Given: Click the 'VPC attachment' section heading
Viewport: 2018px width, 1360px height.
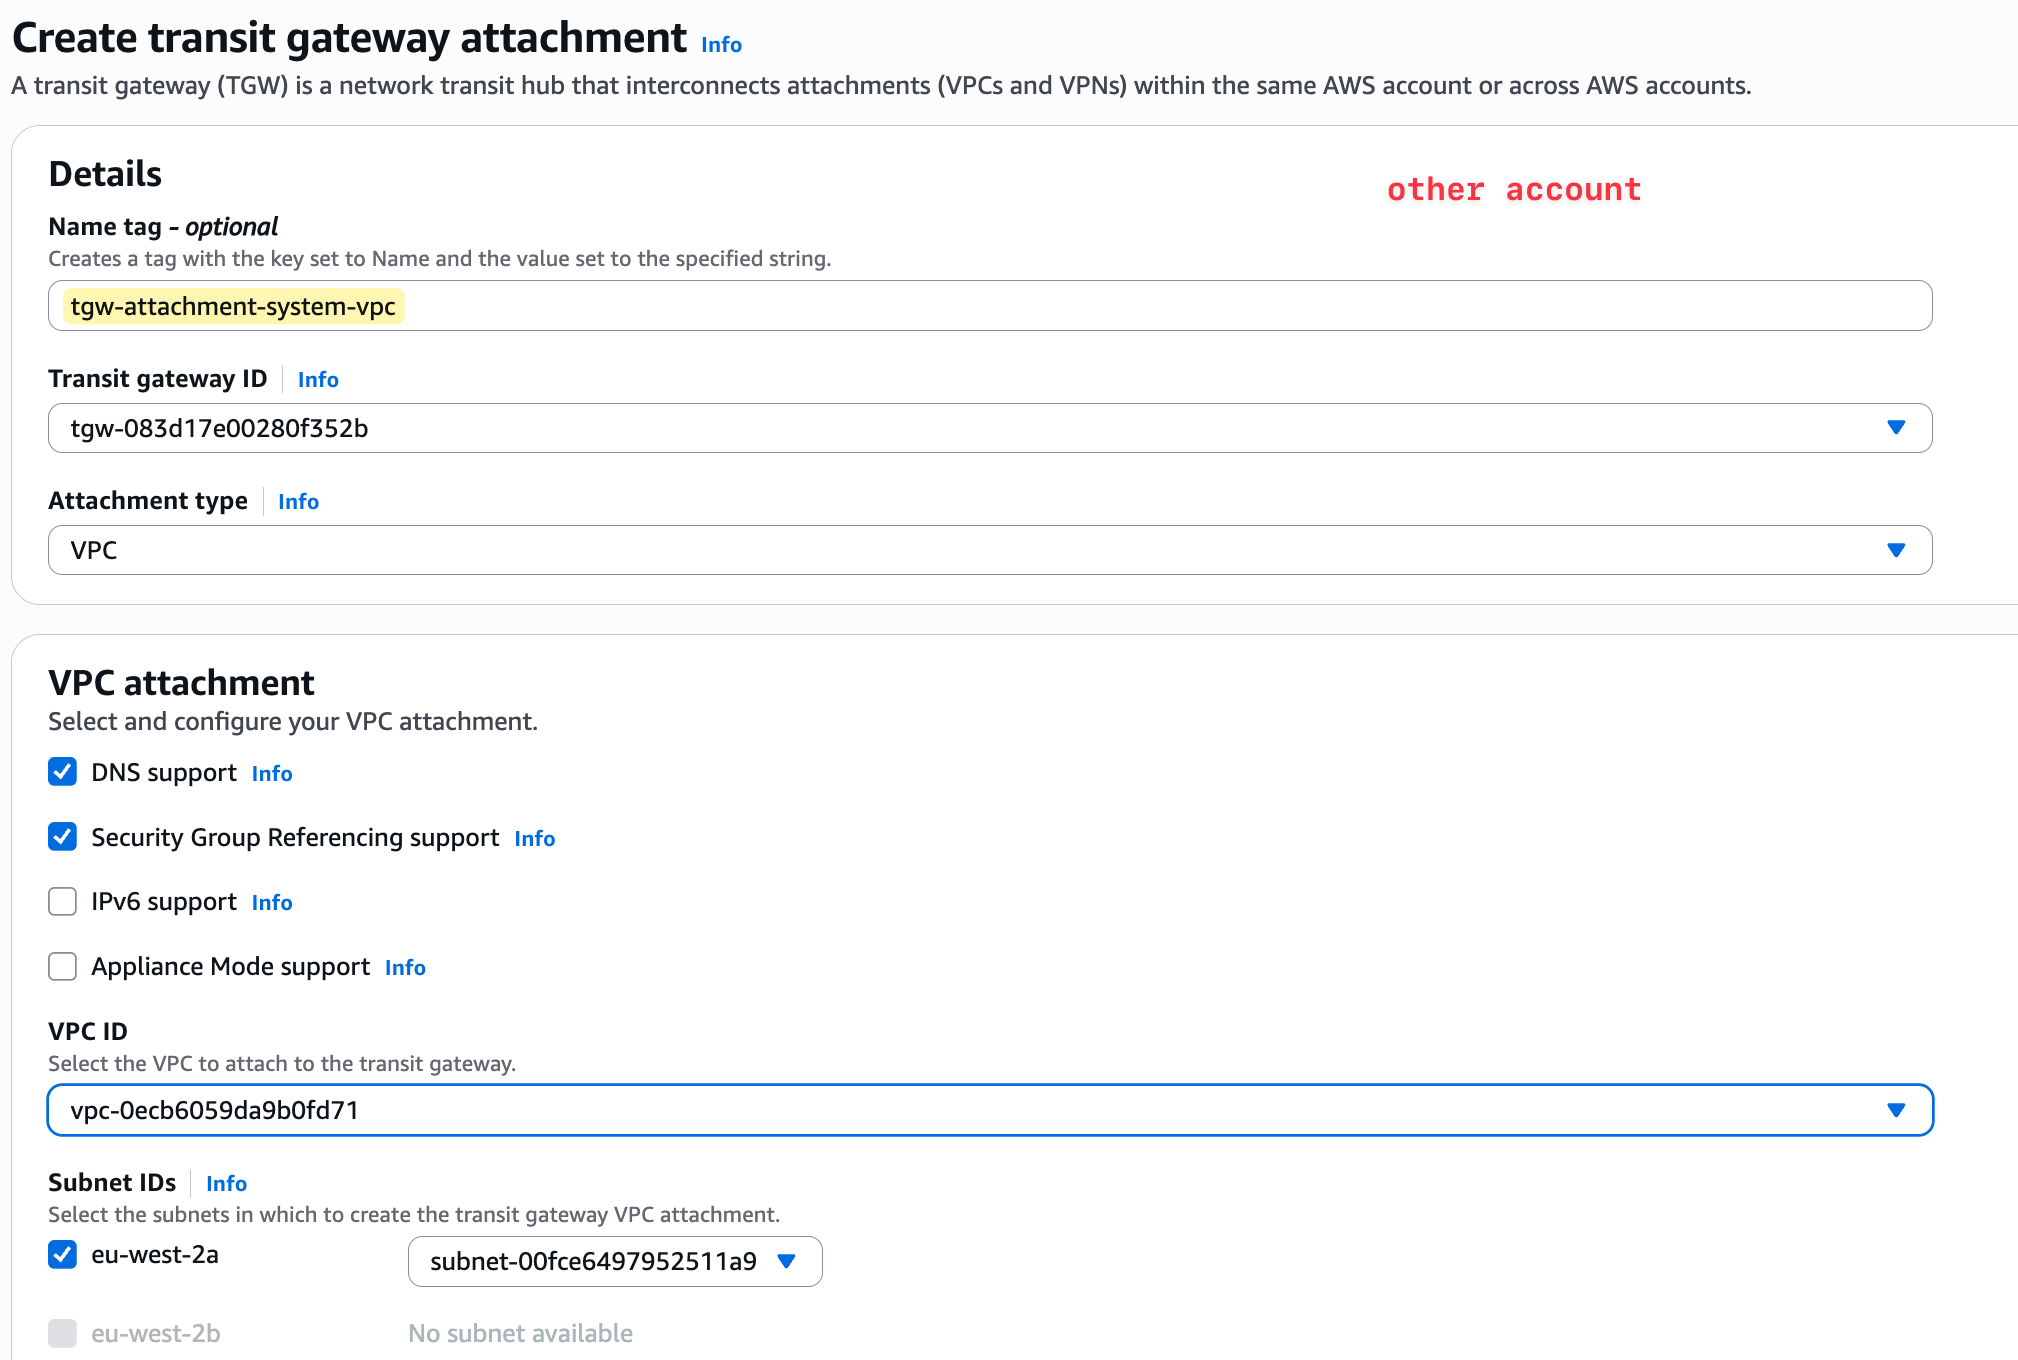Looking at the screenshot, I should tap(181, 683).
